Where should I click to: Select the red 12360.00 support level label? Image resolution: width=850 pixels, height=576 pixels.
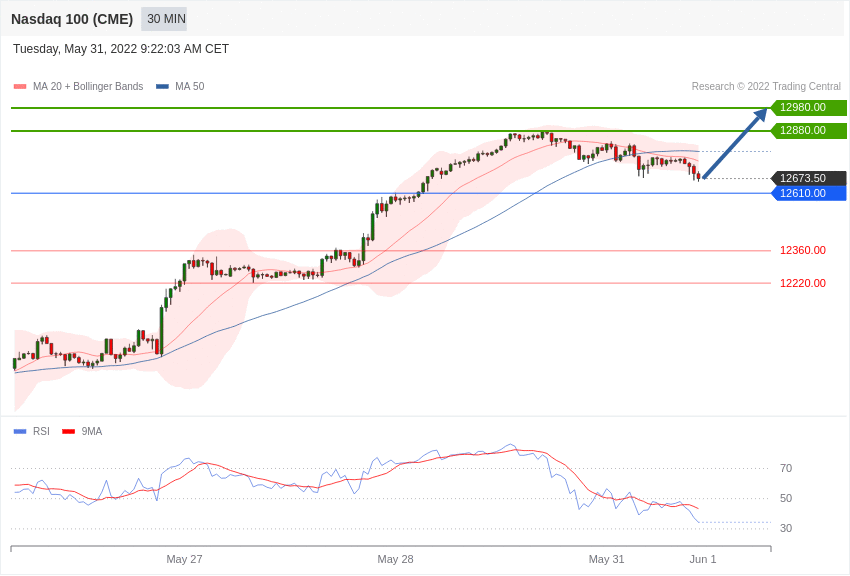coord(803,251)
